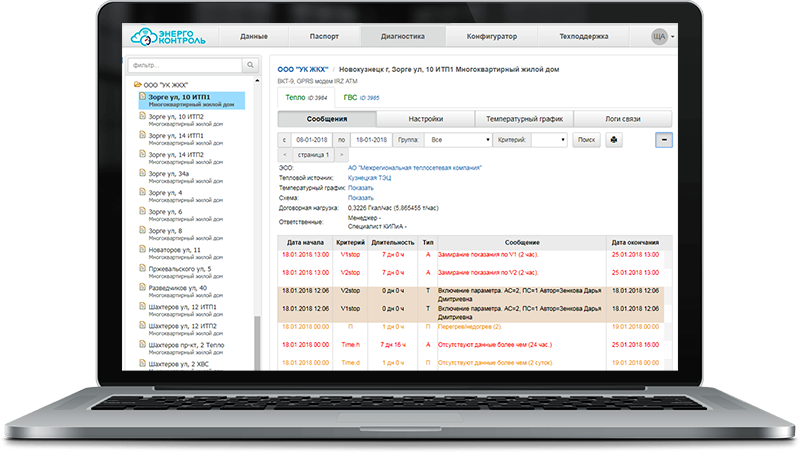Image resolution: width=800 pixels, height=454 pixels.
Task: Click the страница 1 page indicator
Action: tap(313, 155)
